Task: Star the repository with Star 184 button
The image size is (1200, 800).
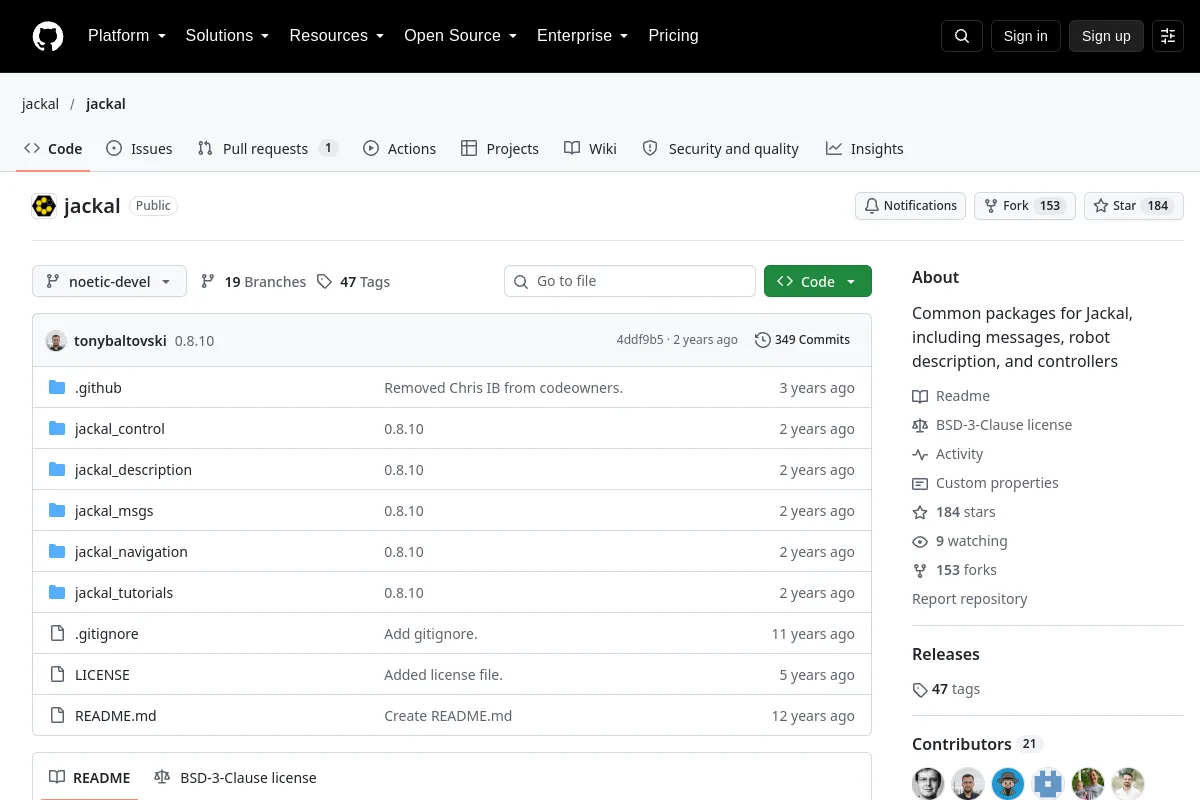Action: 1134,206
